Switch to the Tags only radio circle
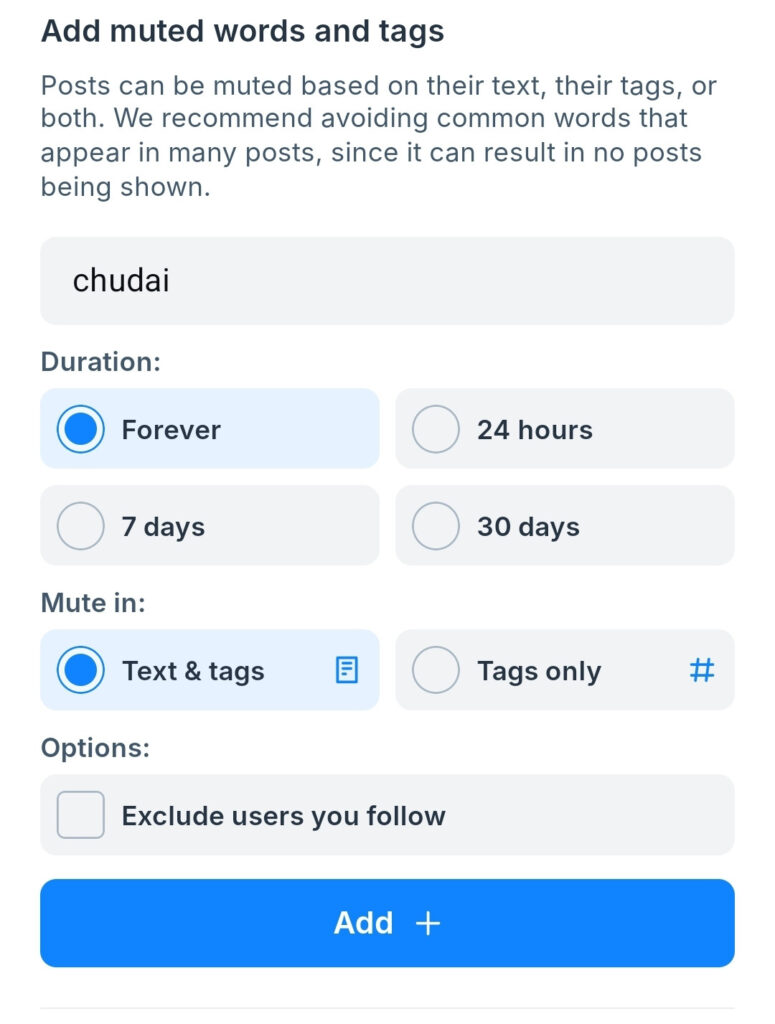This screenshot has width=775, height=1024. [x=436, y=670]
